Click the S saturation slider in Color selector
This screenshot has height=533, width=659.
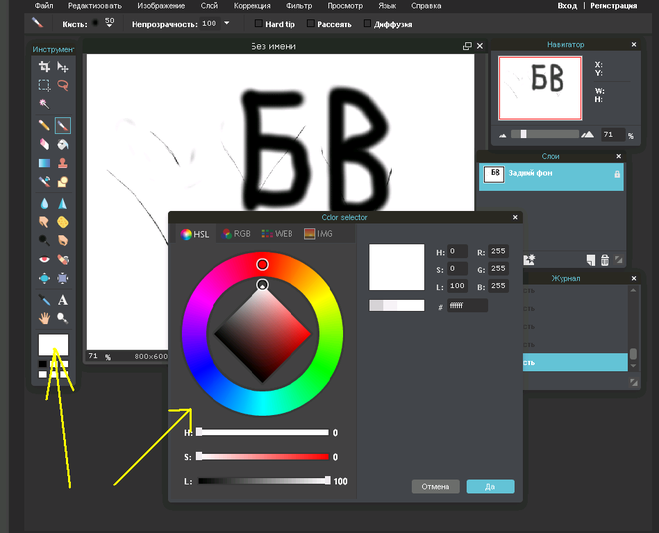coord(263,456)
